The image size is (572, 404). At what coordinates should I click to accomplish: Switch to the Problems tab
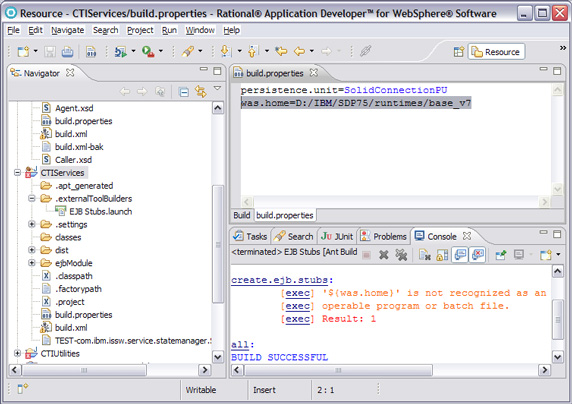(x=384, y=236)
